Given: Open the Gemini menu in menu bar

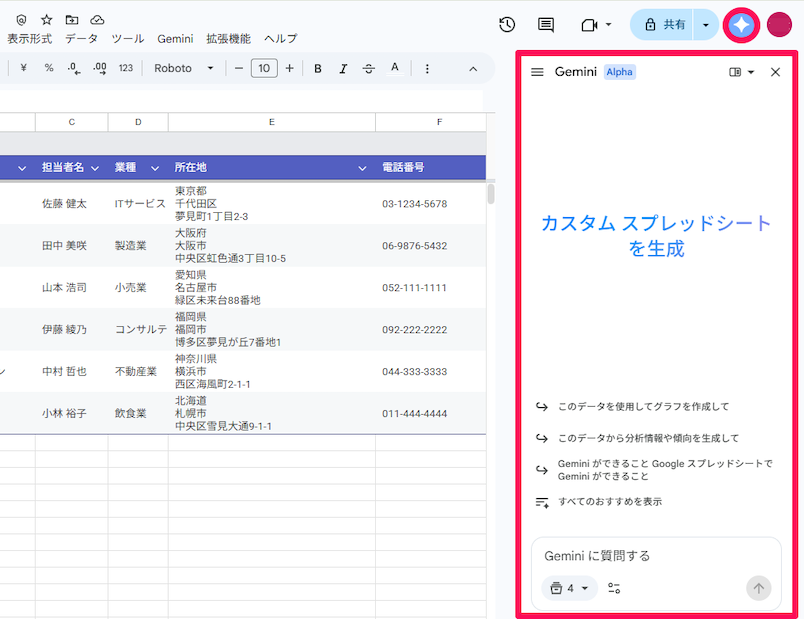Looking at the screenshot, I should coord(175,39).
